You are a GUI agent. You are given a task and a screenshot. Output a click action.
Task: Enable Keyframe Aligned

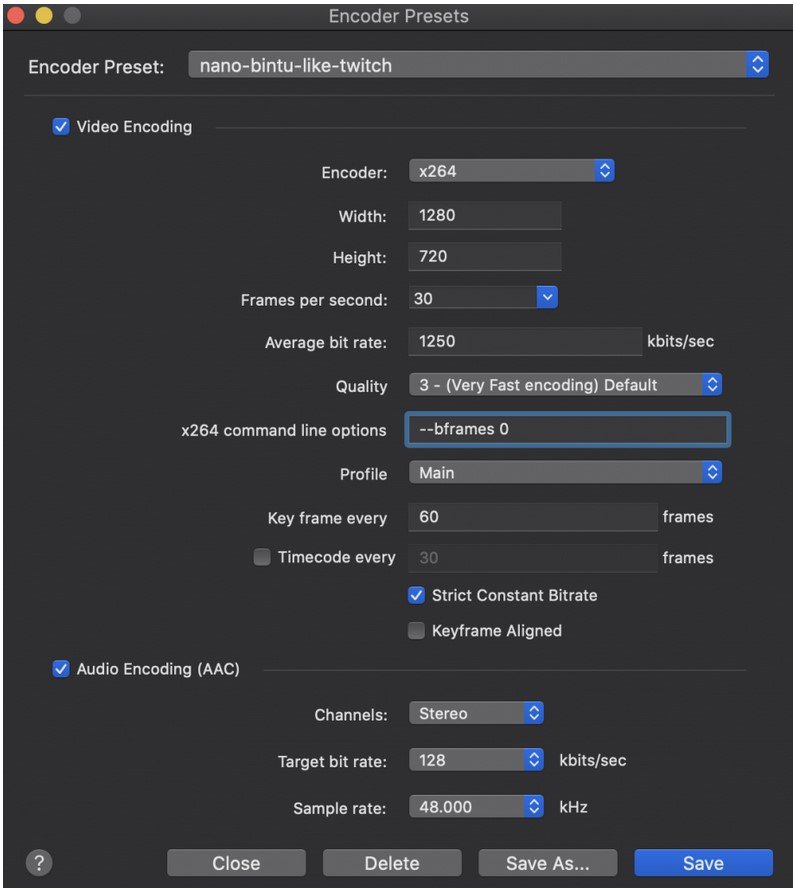click(416, 631)
